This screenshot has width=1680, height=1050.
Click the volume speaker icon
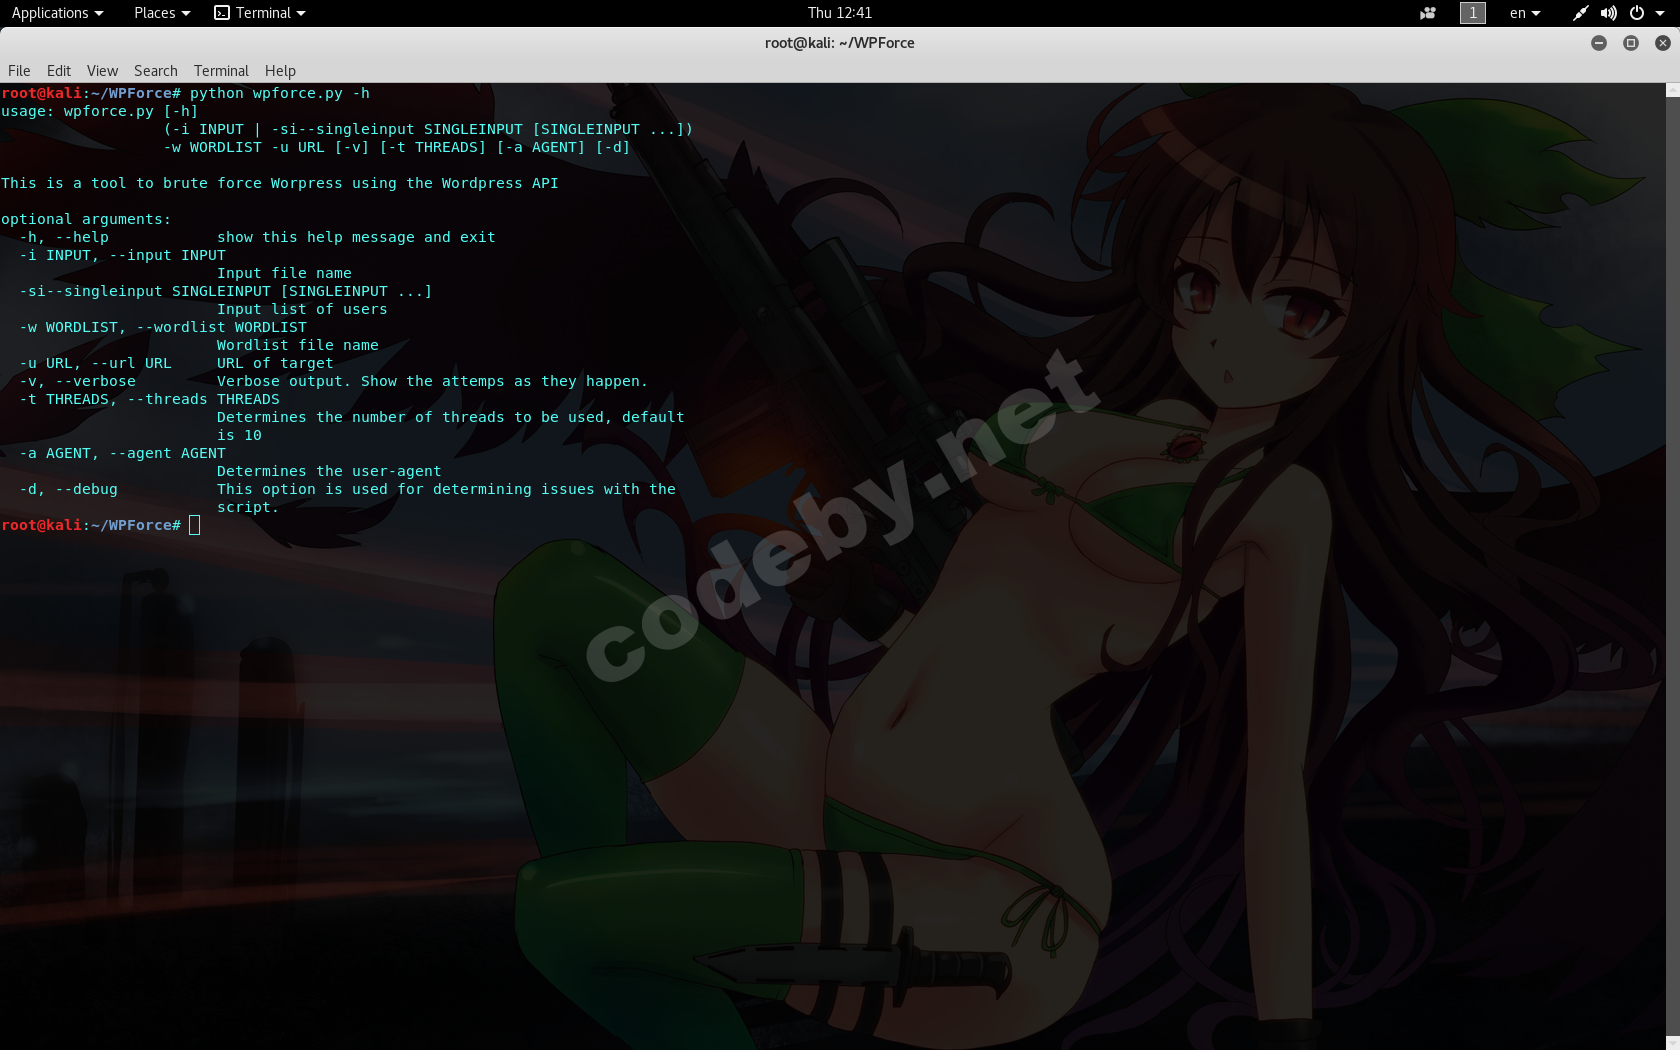tap(1608, 13)
